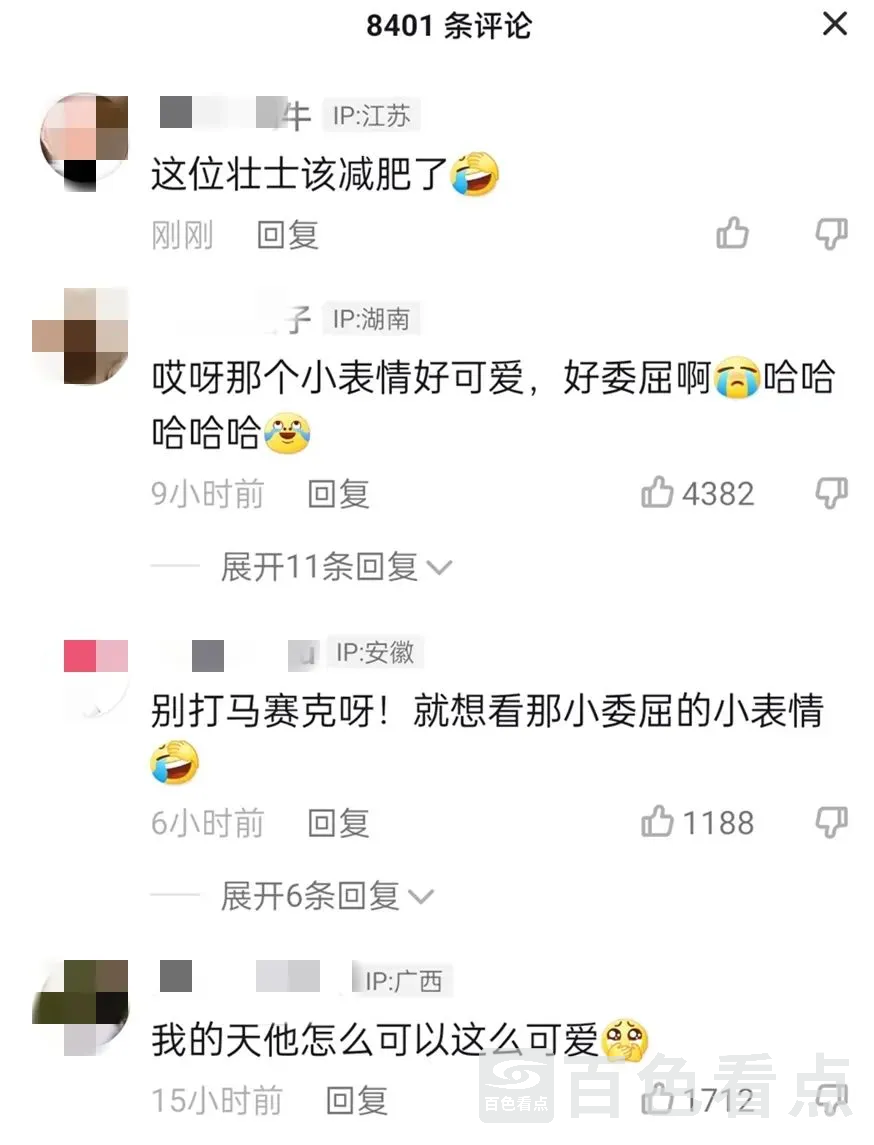This screenshot has width=874, height=1145.
Task: Open the Anhui commenter's avatar
Action: point(96,679)
